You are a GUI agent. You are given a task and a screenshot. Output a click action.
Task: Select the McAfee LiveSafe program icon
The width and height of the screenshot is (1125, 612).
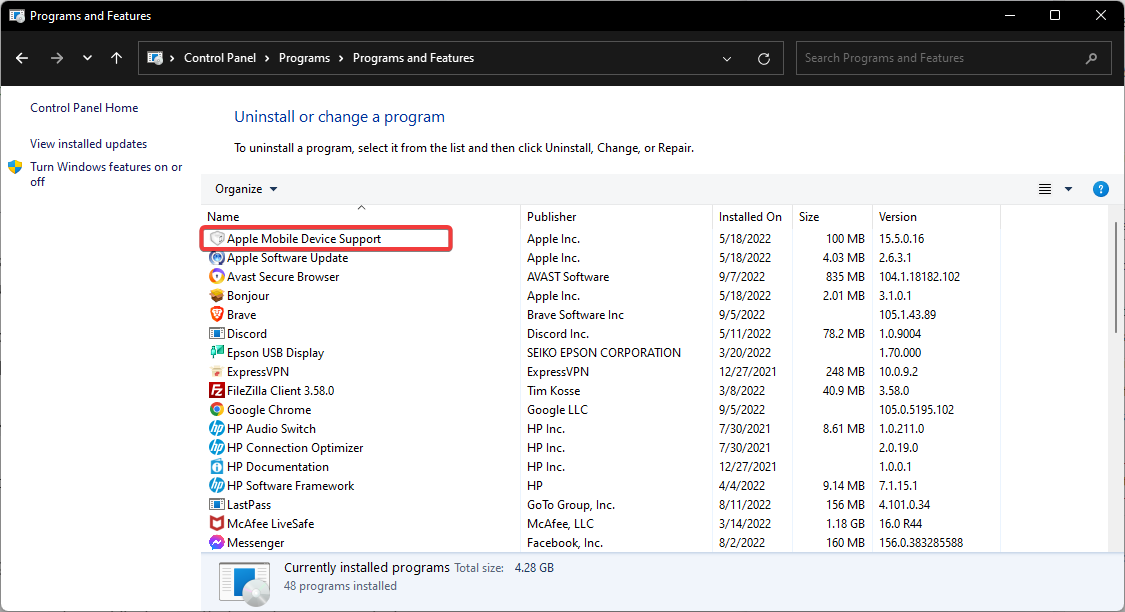coord(217,524)
